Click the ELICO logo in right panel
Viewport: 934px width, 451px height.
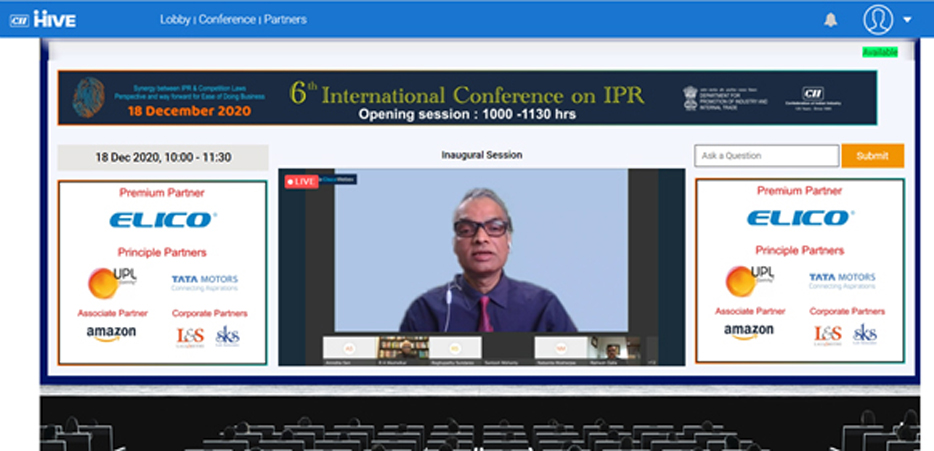(801, 218)
